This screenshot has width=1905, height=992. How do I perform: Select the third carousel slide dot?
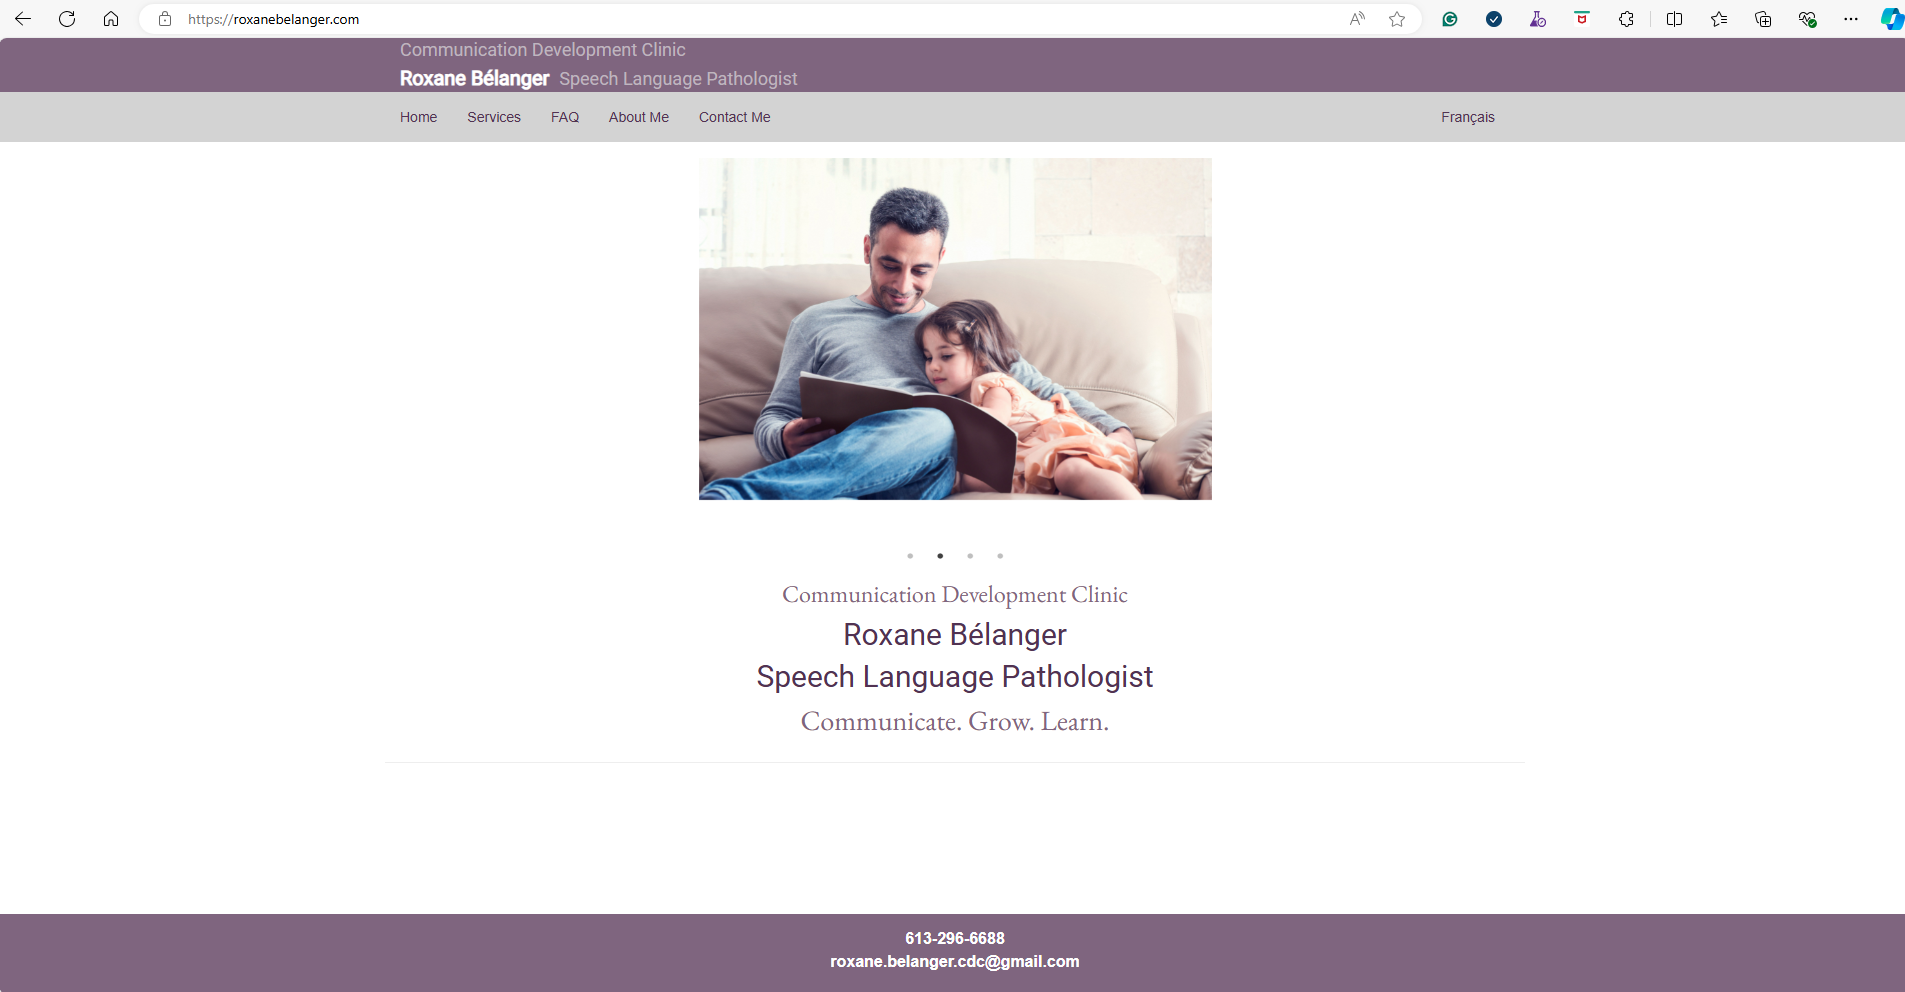coord(970,556)
